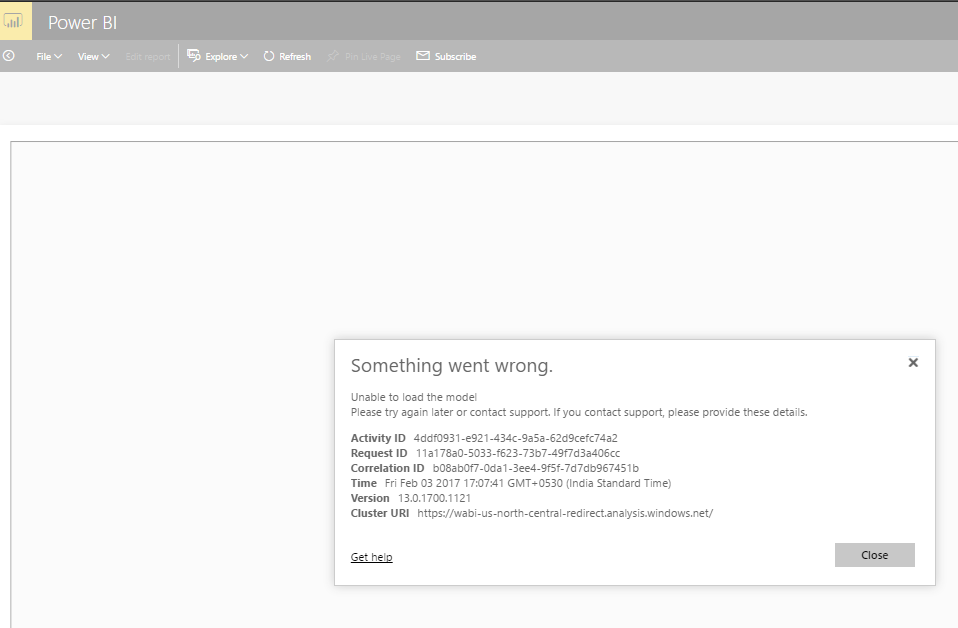This screenshot has width=958, height=628.
Task: Click the Explore icon in toolbar
Action: coord(194,56)
